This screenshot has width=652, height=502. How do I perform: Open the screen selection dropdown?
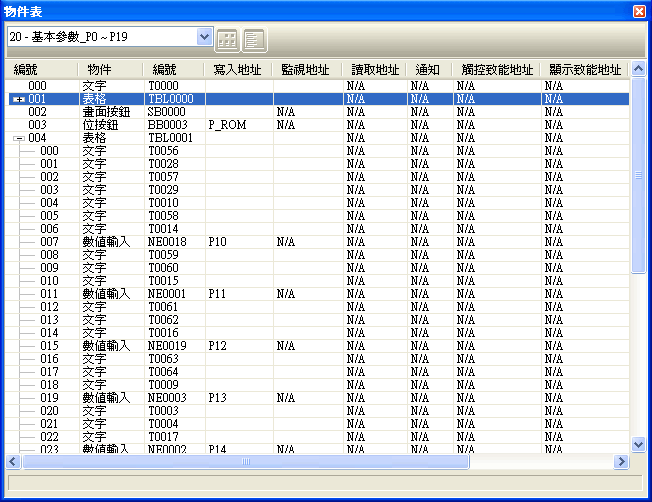[205, 37]
